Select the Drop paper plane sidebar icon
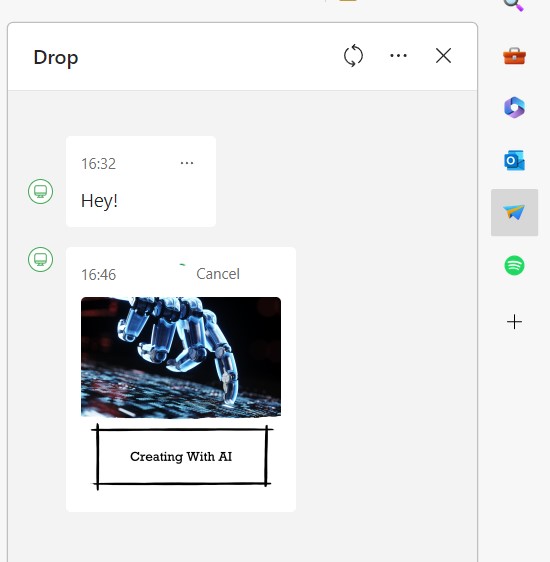 [x=514, y=212]
